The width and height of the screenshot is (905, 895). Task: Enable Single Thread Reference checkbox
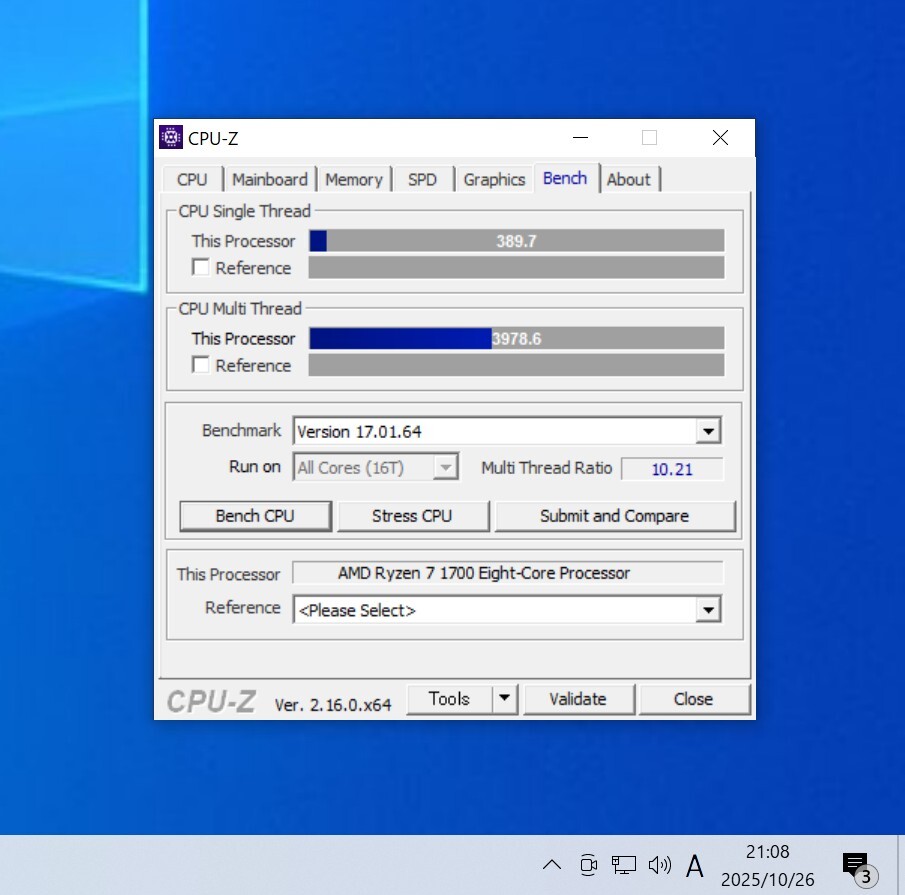pyautogui.click(x=201, y=268)
